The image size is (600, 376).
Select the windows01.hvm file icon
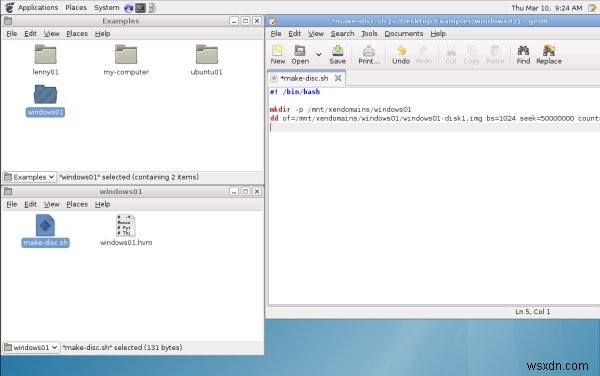[126, 225]
